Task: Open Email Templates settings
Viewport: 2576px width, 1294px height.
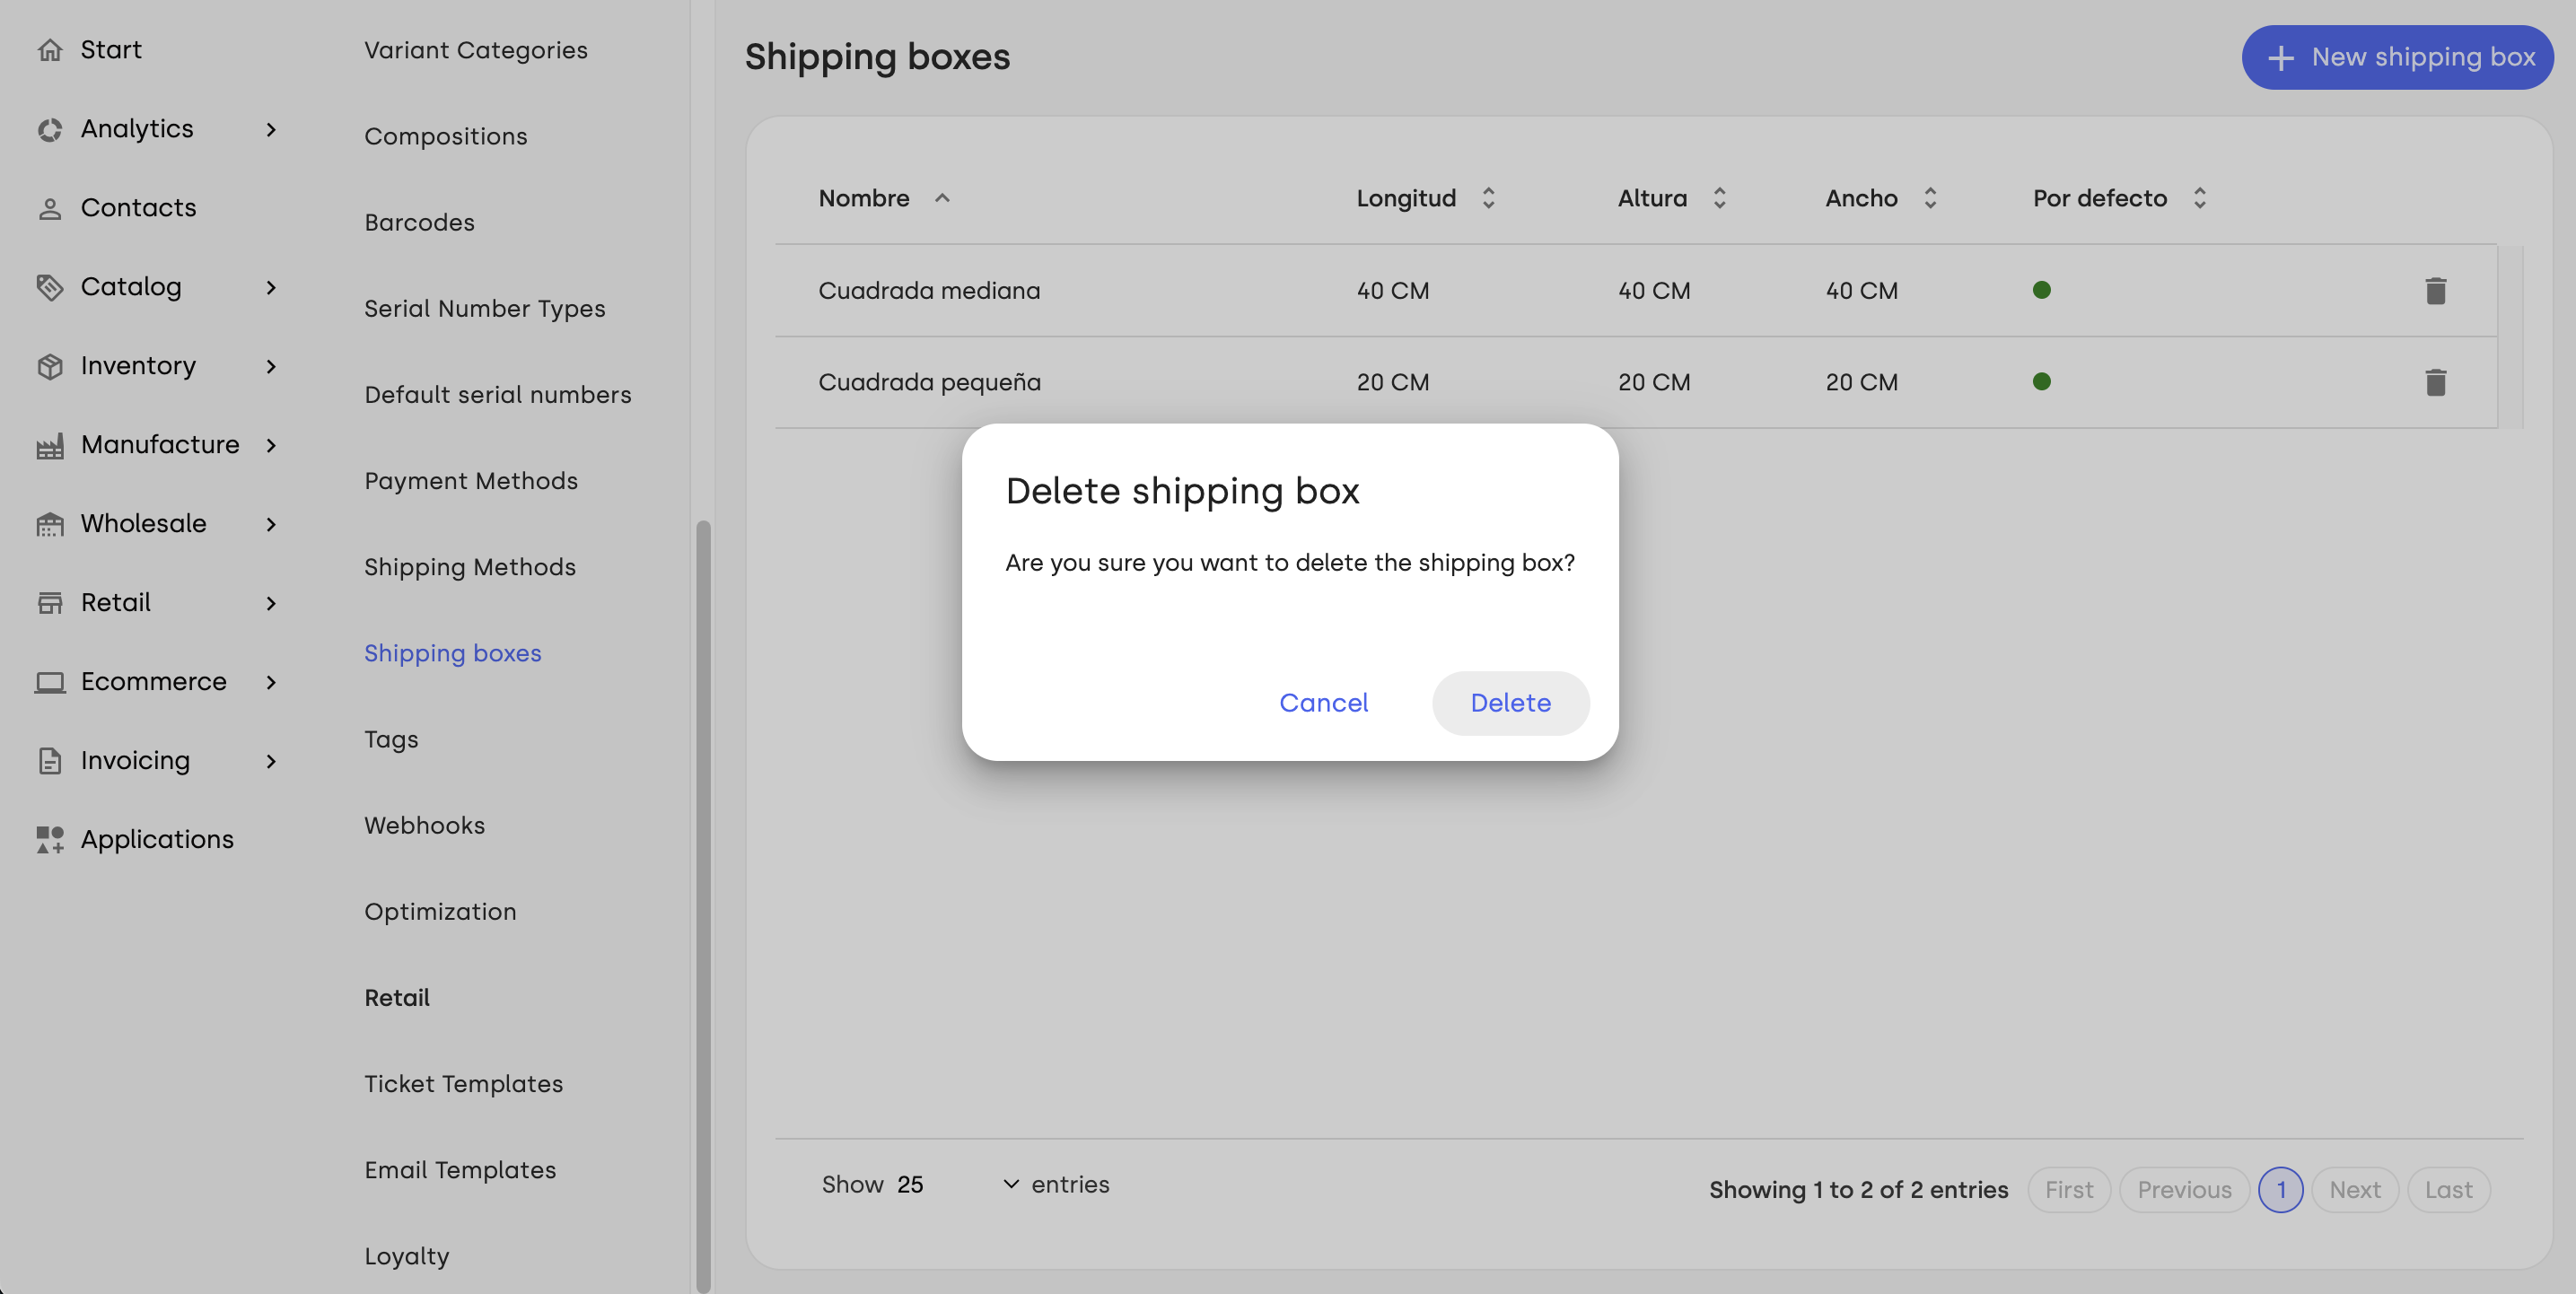Action: point(460,1169)
